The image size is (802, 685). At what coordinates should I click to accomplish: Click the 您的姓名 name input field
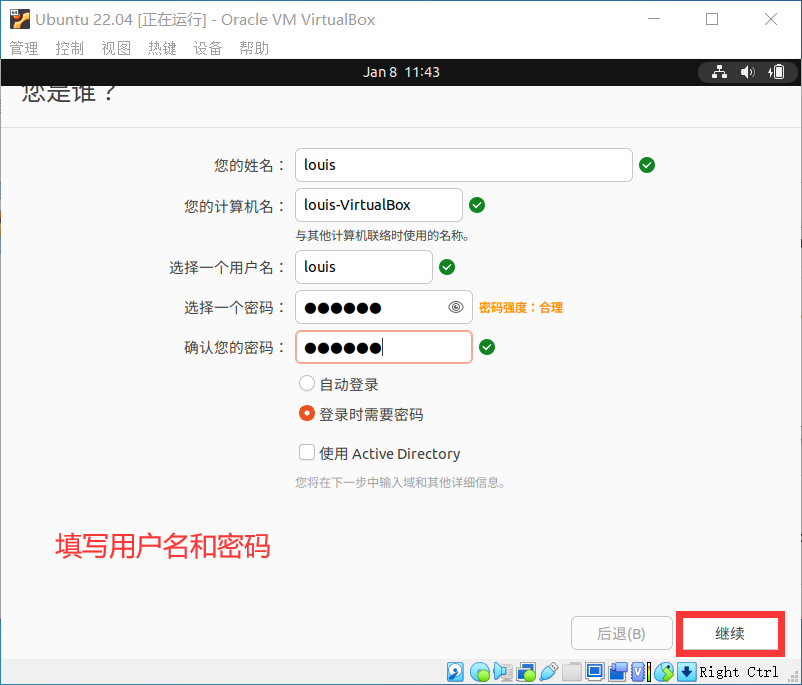coord(463,164)
